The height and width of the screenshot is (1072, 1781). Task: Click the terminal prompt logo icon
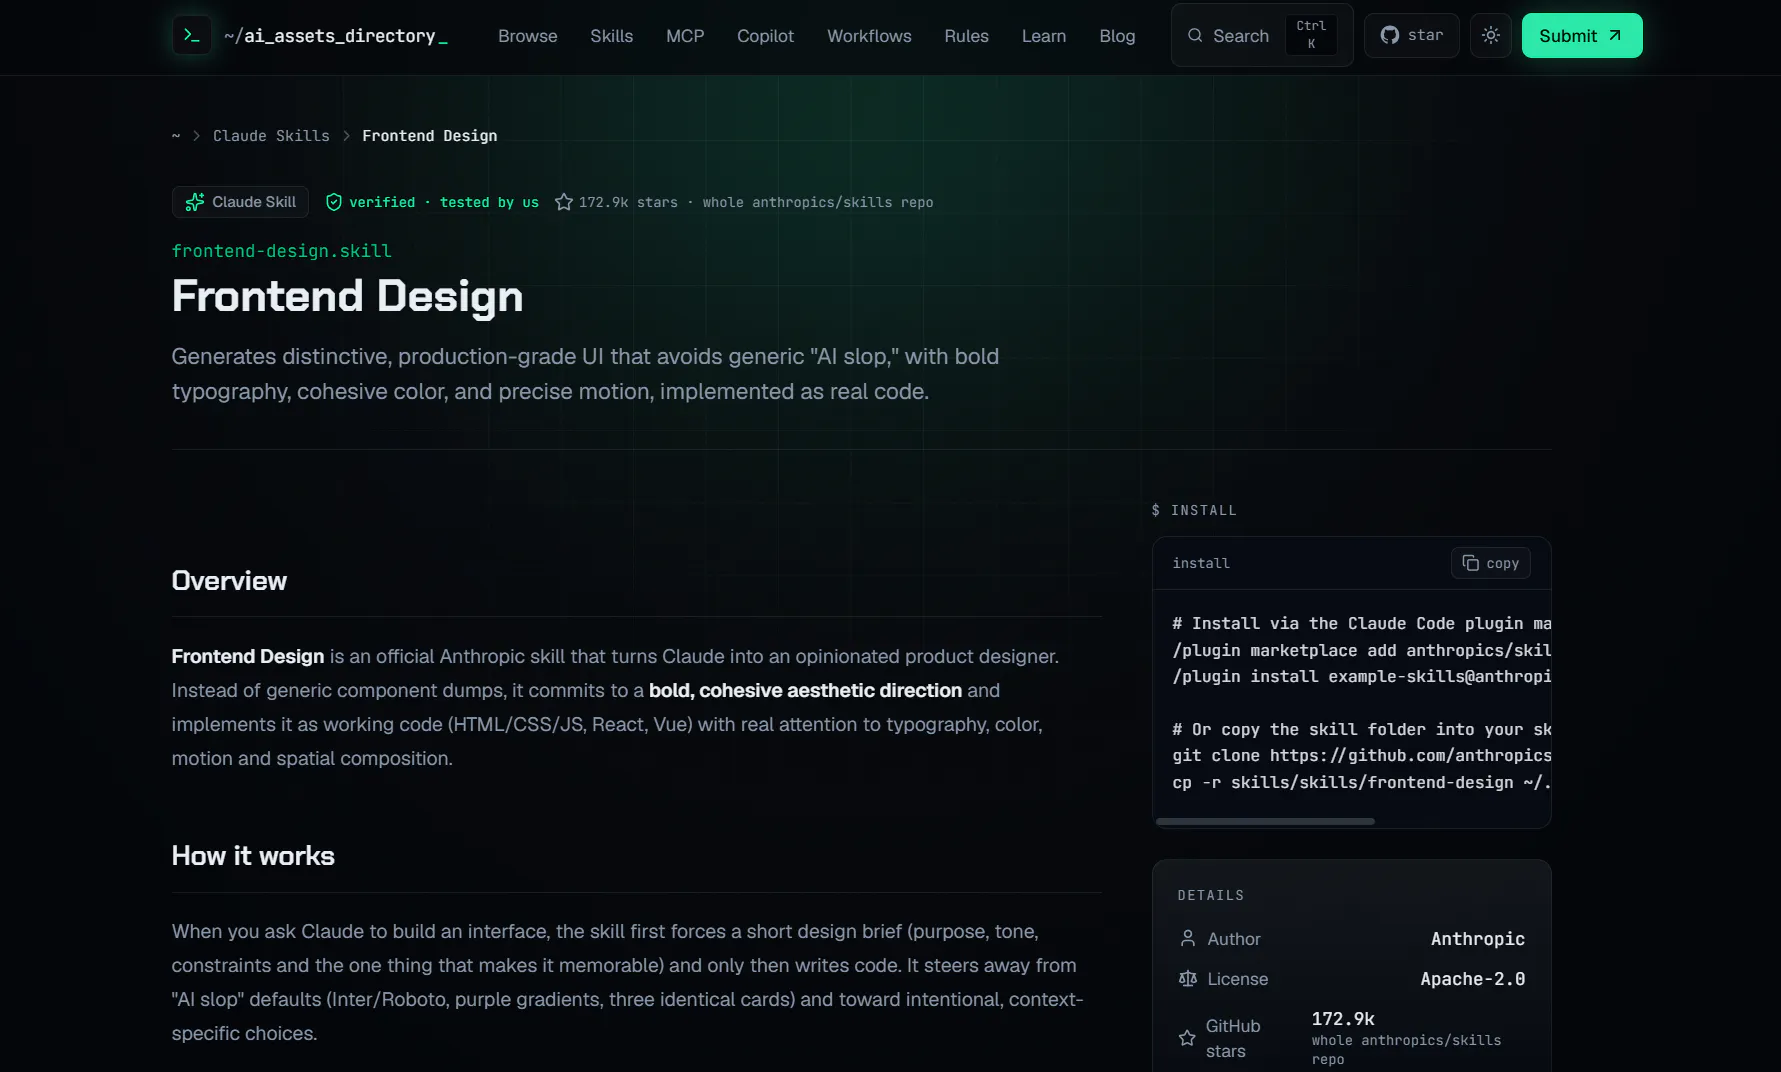tap(191, 35)
